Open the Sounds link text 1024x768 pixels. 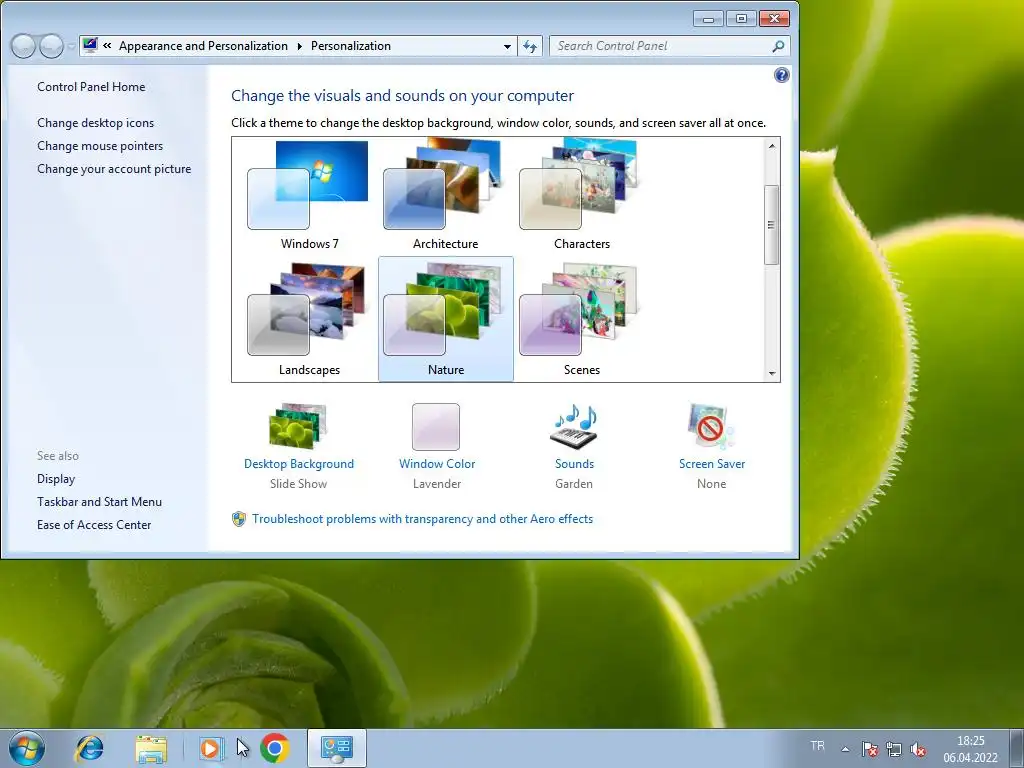point(574,464)
